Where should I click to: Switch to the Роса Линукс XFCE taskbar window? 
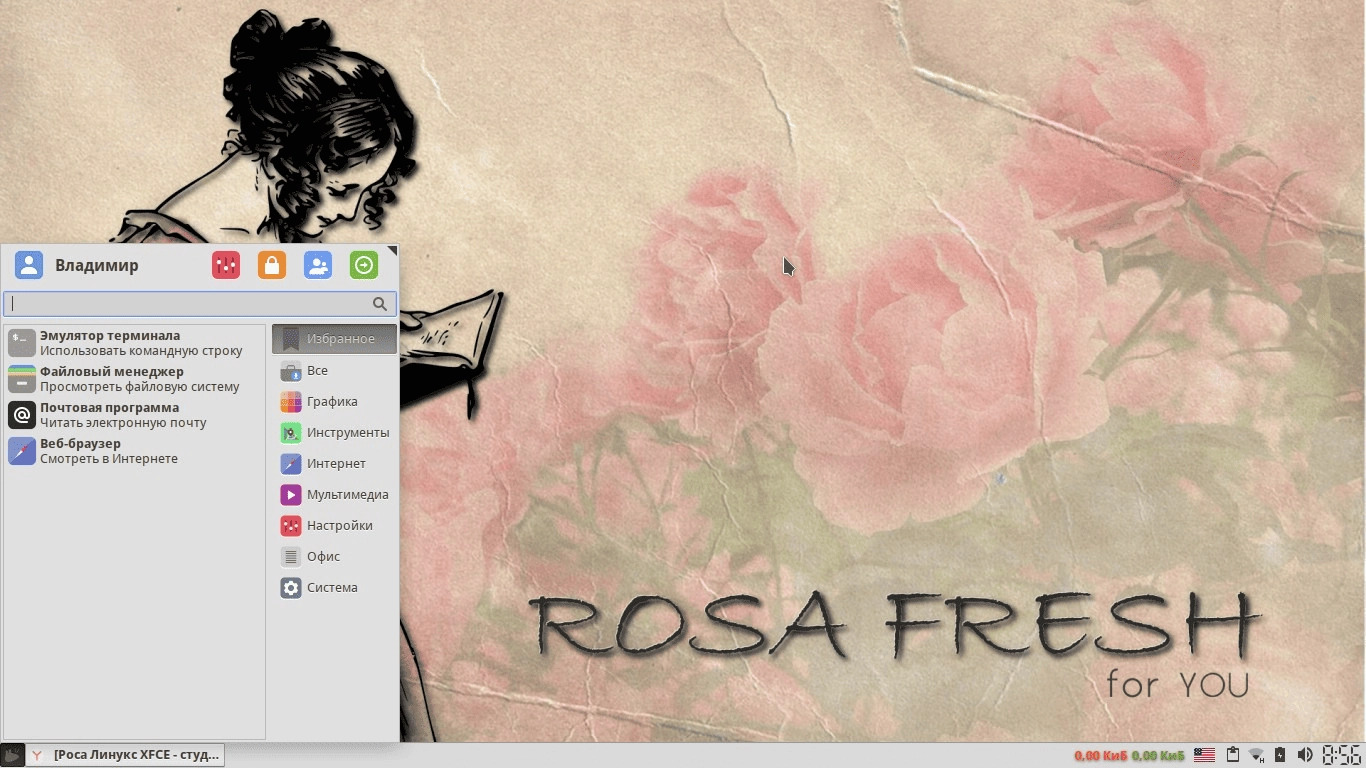(x=125, y=755)
